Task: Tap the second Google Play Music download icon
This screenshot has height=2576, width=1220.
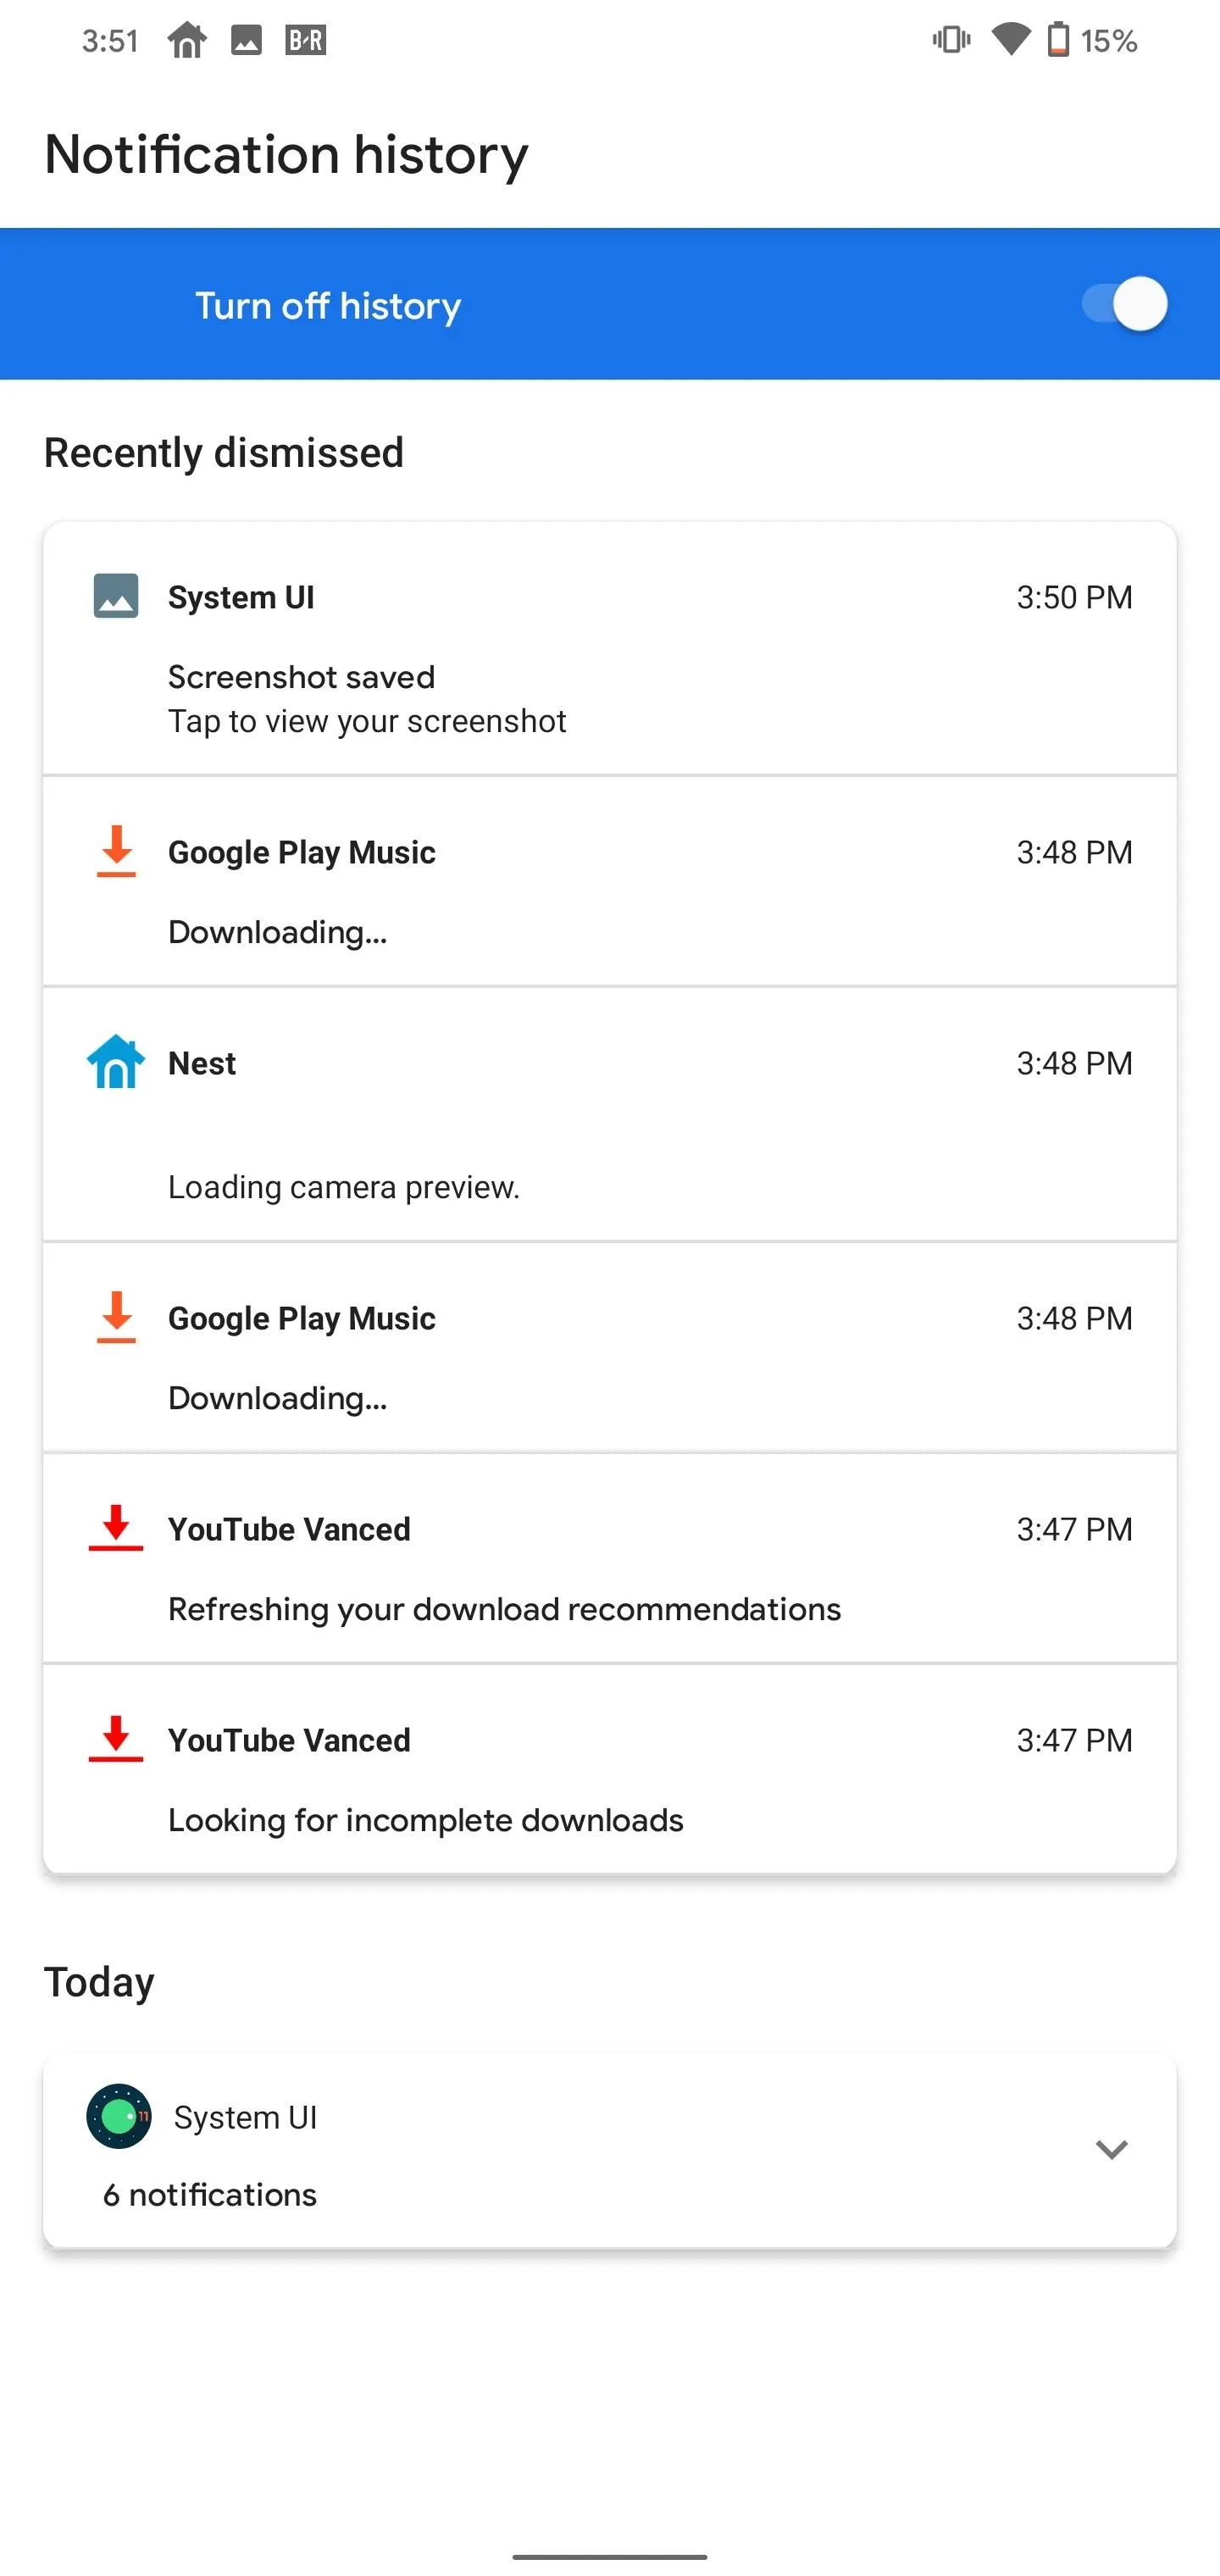Action: click(116, 1317)
